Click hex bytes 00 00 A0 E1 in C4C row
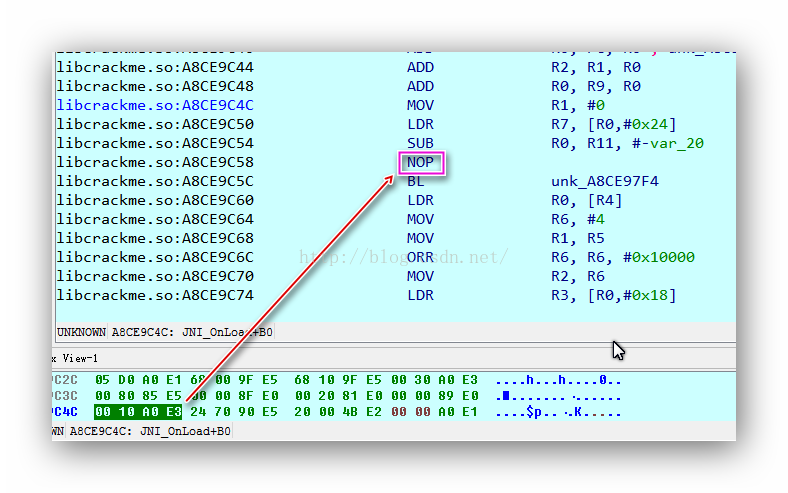788x493 pixels. (x=434, y=412)
